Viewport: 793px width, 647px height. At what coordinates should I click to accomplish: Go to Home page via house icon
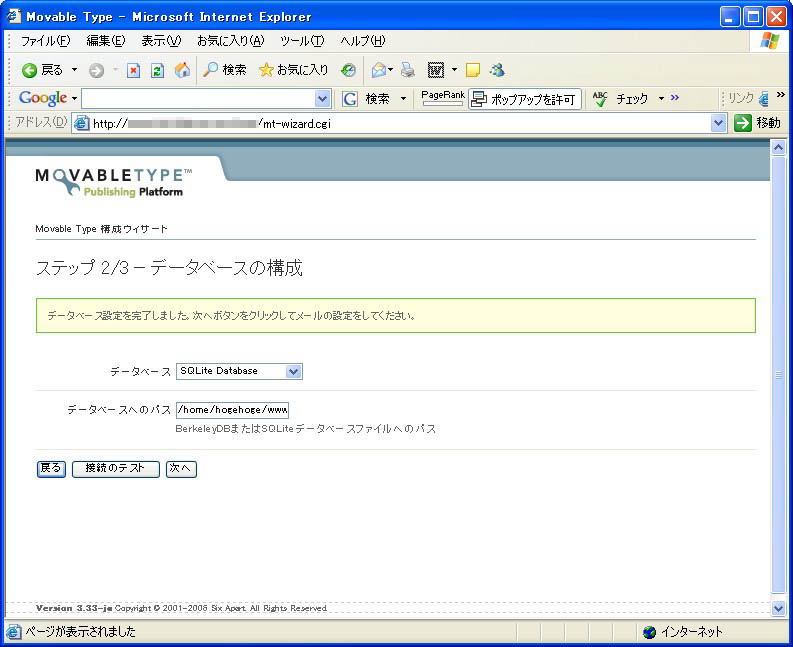coord(182,70)
